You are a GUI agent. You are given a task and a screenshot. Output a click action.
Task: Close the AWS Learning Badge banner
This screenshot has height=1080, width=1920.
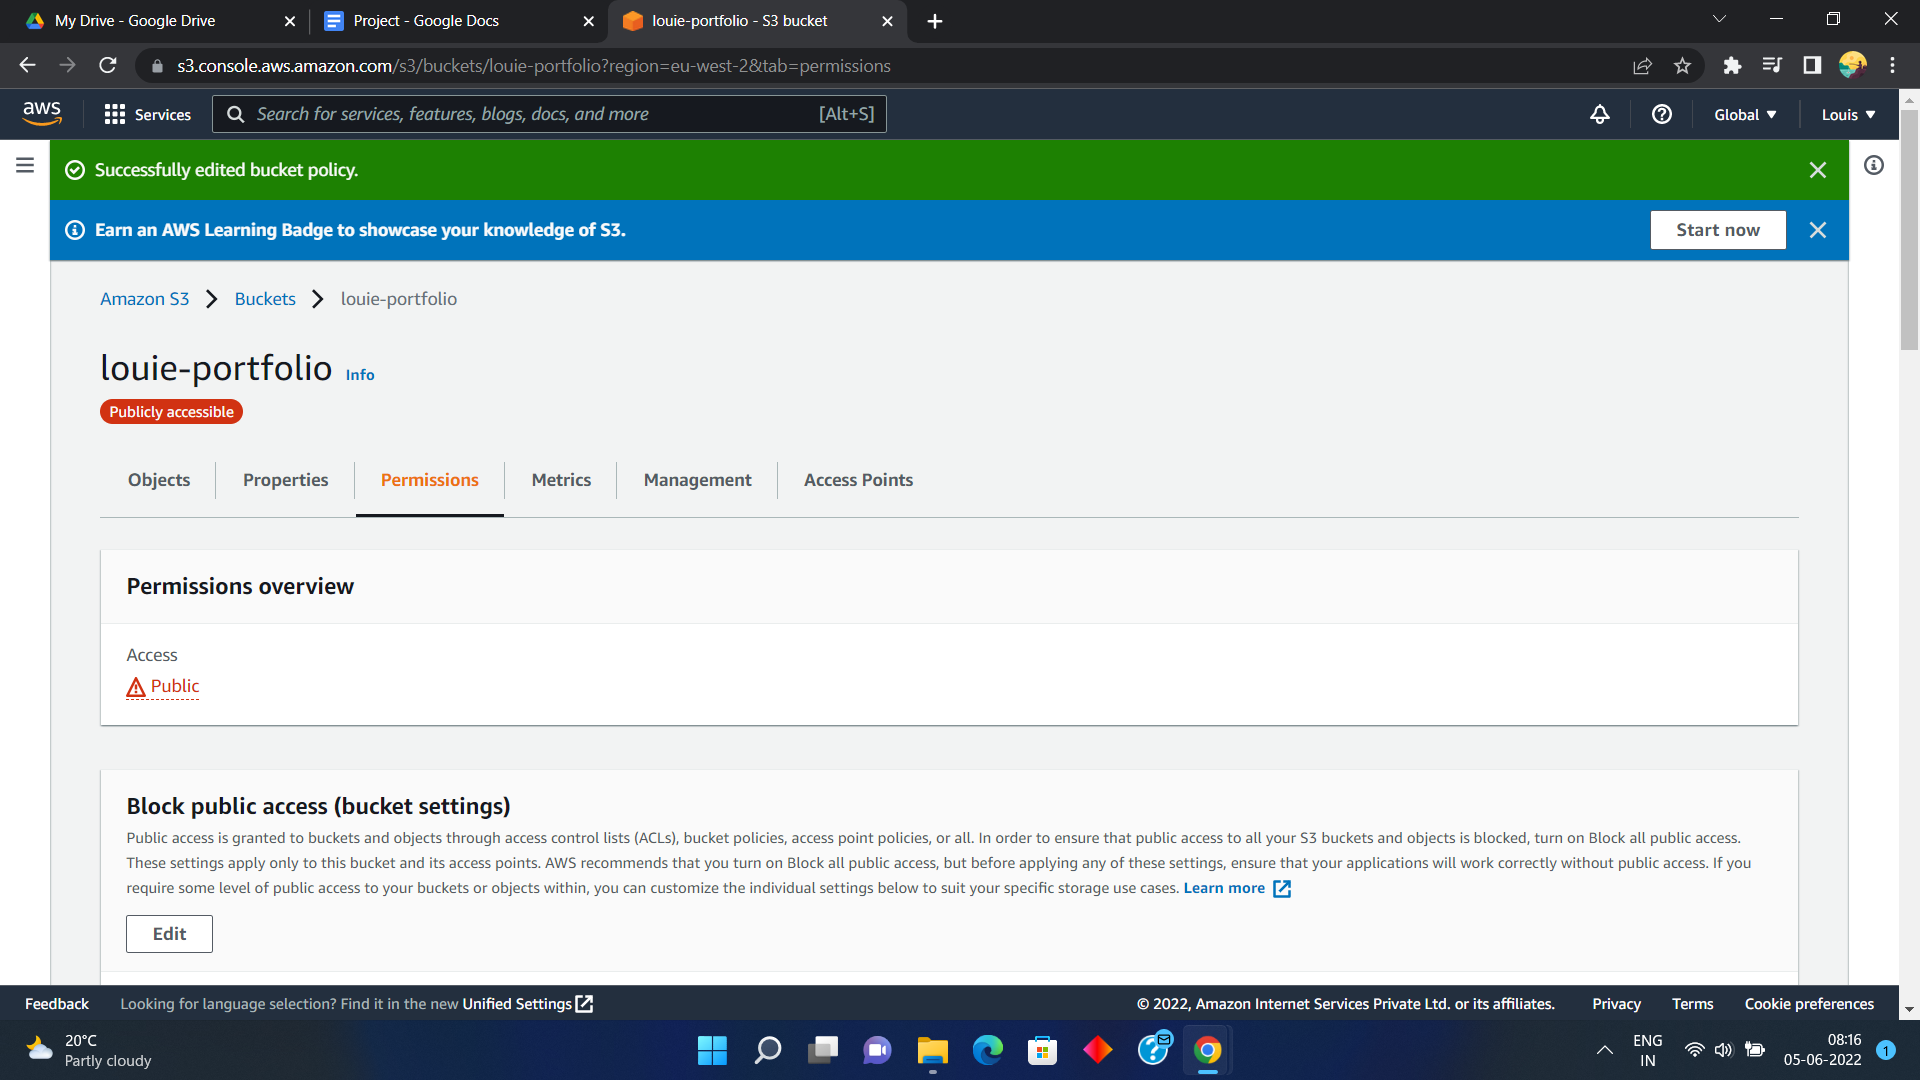[1818, 230]
